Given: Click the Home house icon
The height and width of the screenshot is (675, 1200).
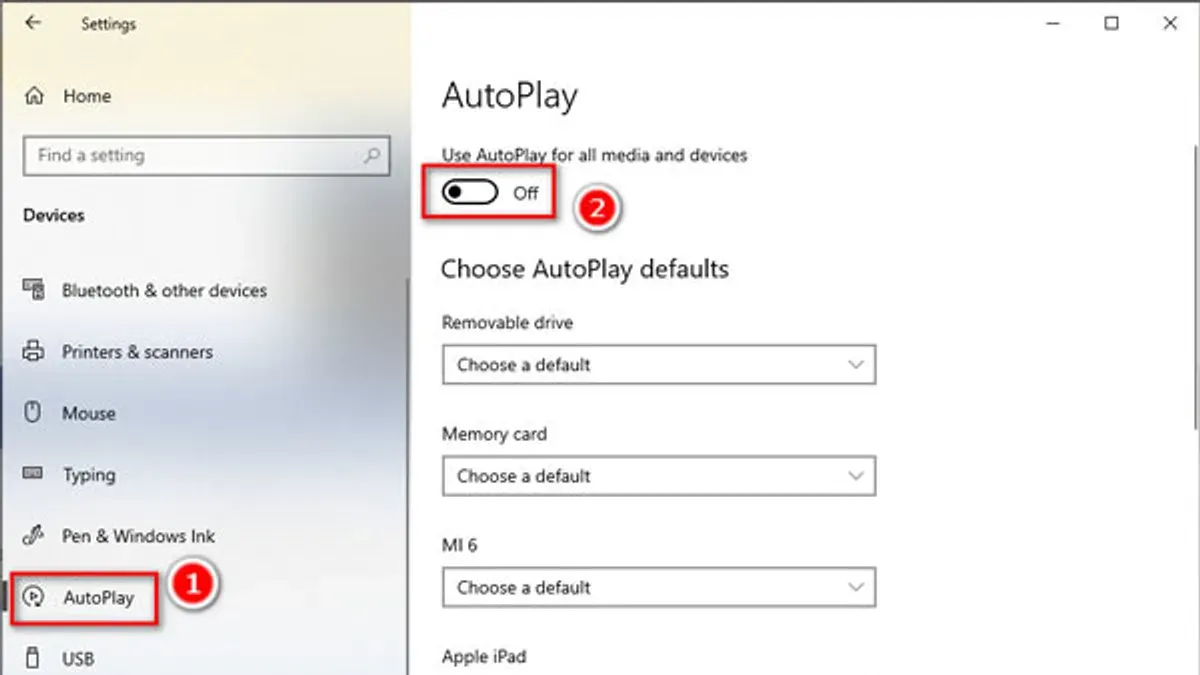Looking at the screenshot, I should click(34, 96).
